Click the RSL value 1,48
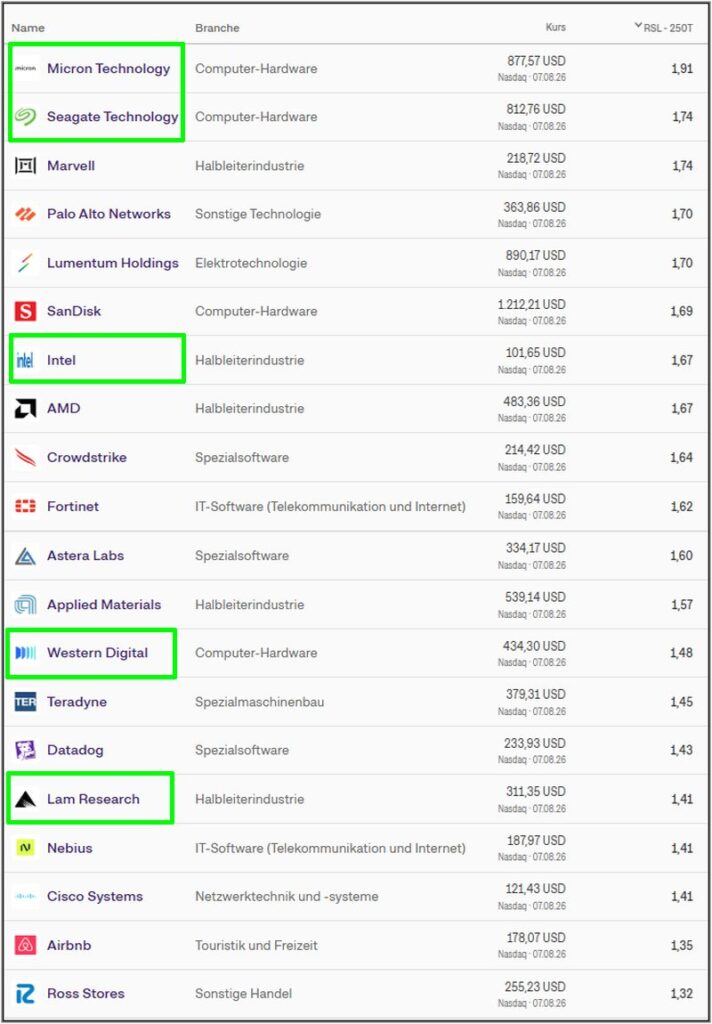Viewport: 712px width, 1024px height. pos(682,653)
